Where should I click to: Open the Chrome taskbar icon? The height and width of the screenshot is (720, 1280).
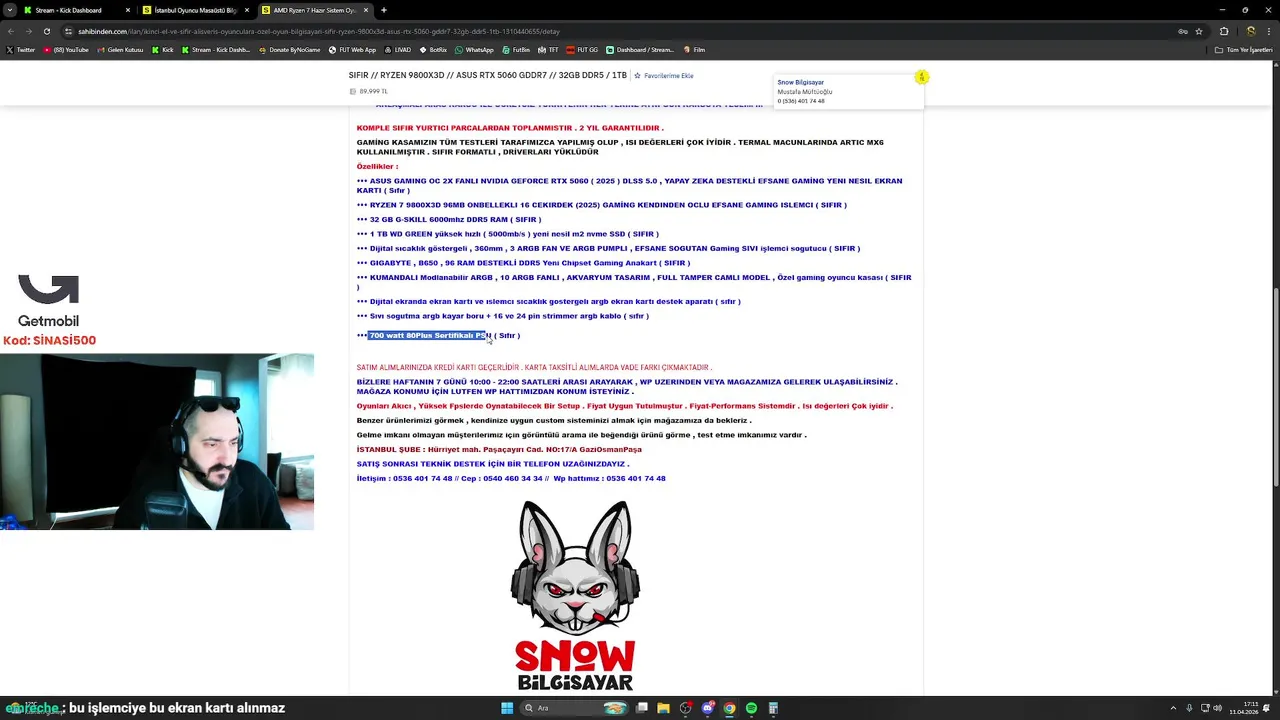tap(730, 708)
